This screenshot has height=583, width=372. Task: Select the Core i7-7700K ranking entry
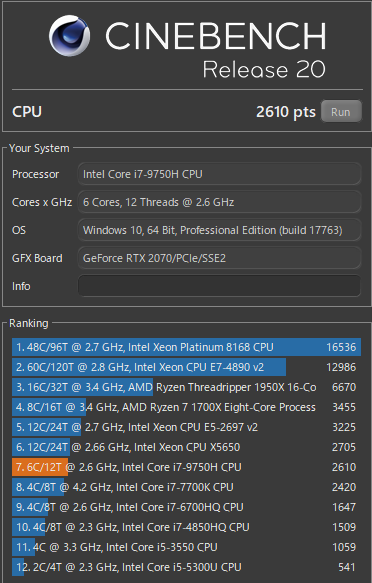click(186, 487)
